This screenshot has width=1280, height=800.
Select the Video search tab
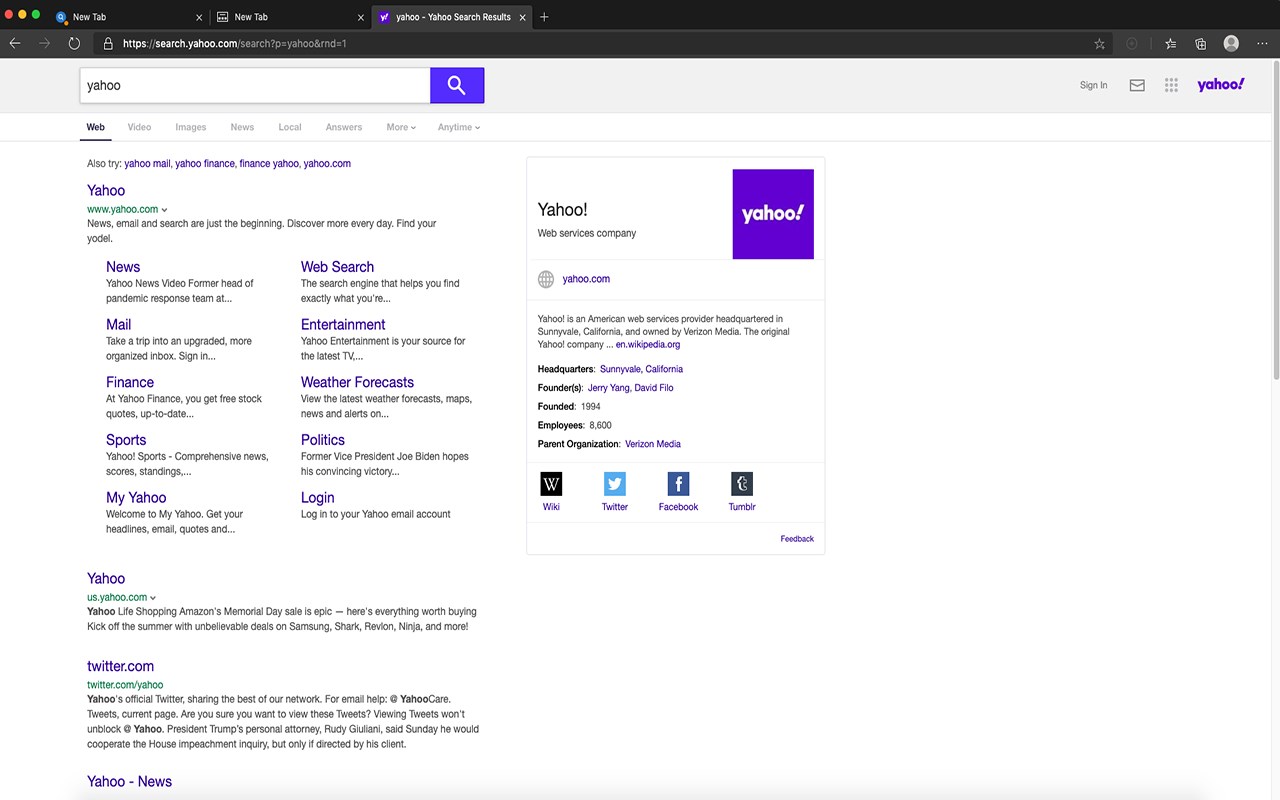point(139,127)
